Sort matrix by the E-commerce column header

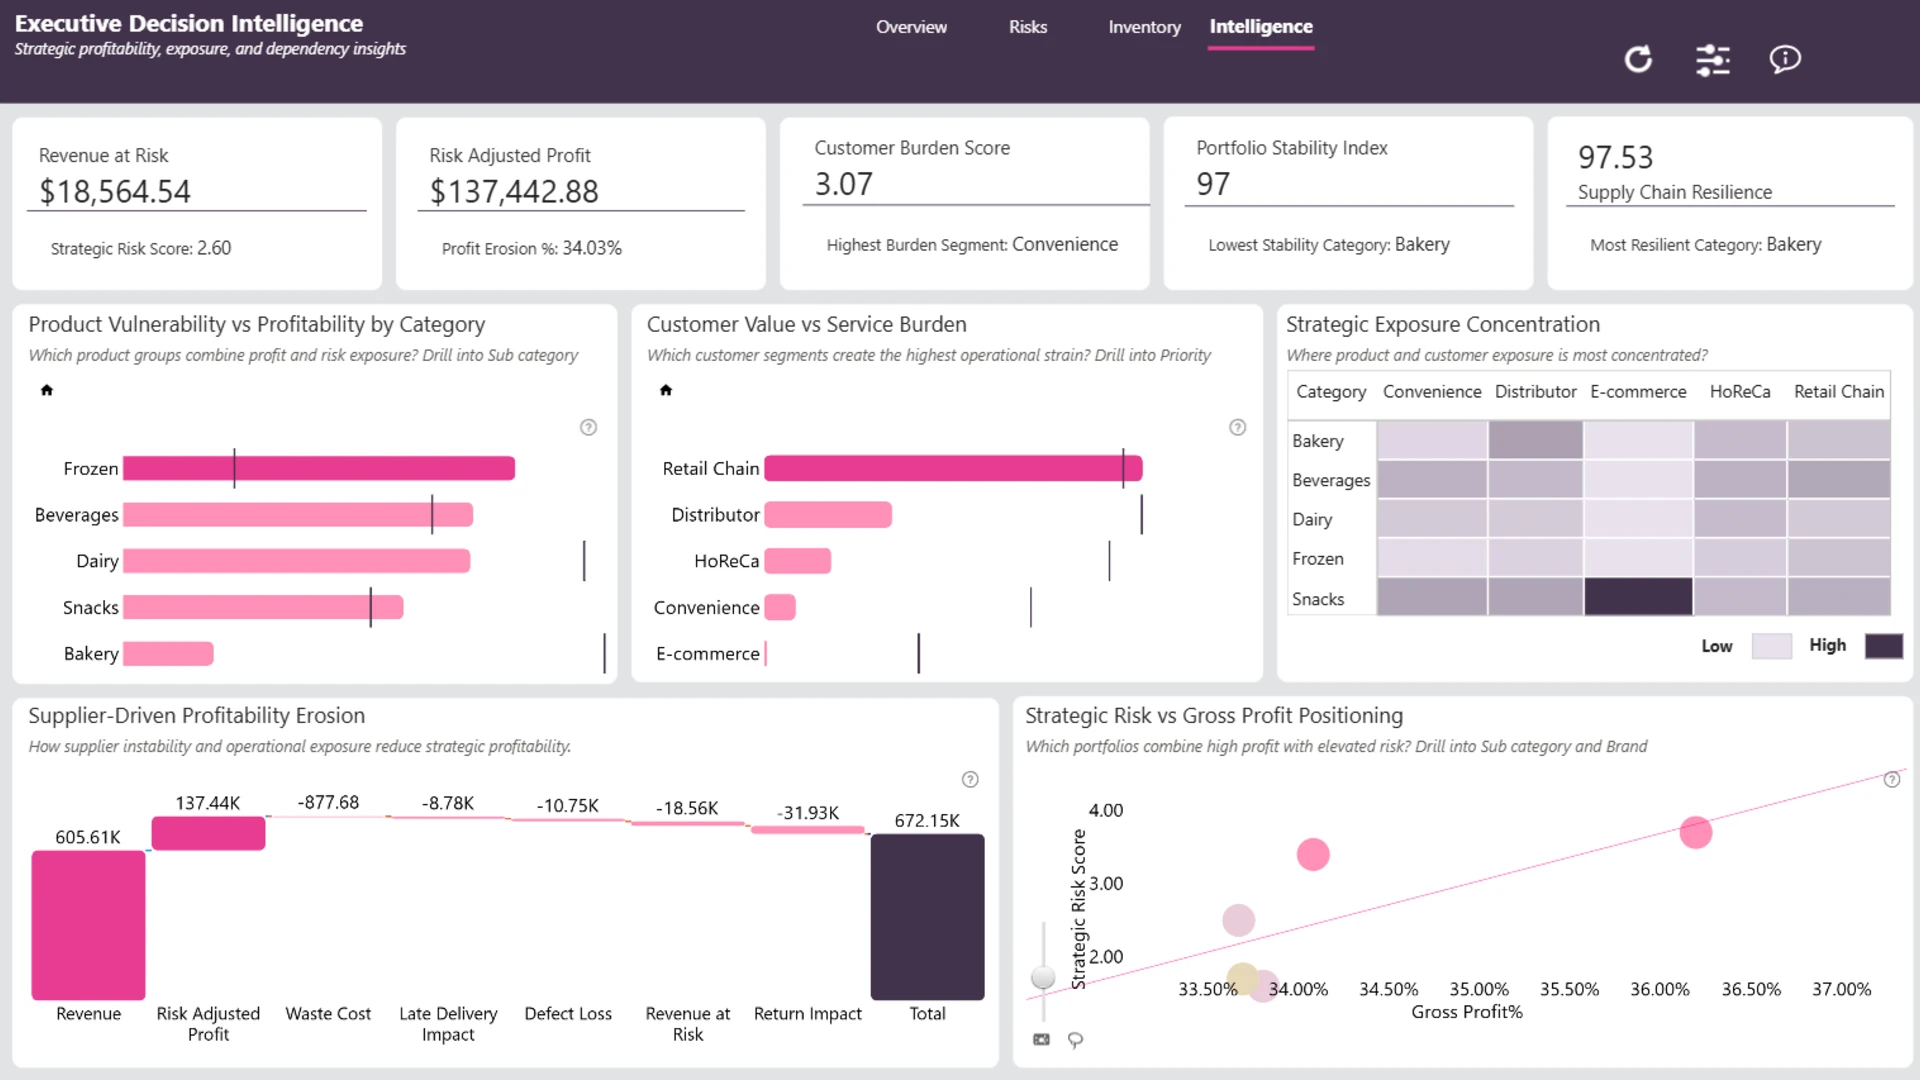pos(1638,392)
